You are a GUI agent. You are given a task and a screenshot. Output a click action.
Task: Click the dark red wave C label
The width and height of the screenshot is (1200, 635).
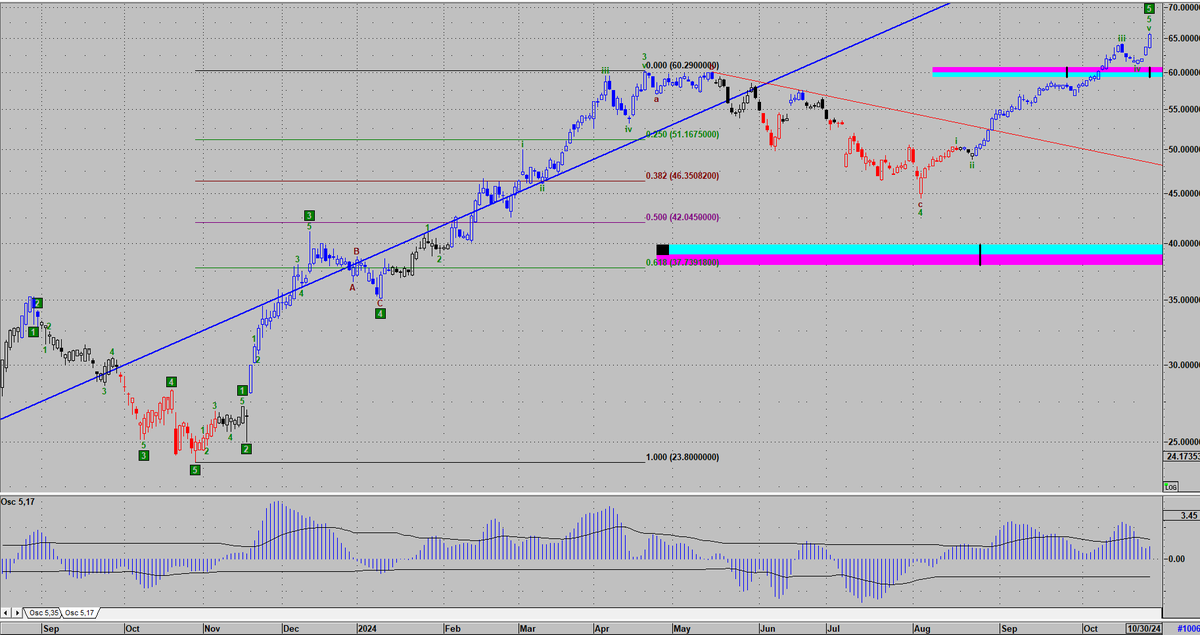pos(379,302)
